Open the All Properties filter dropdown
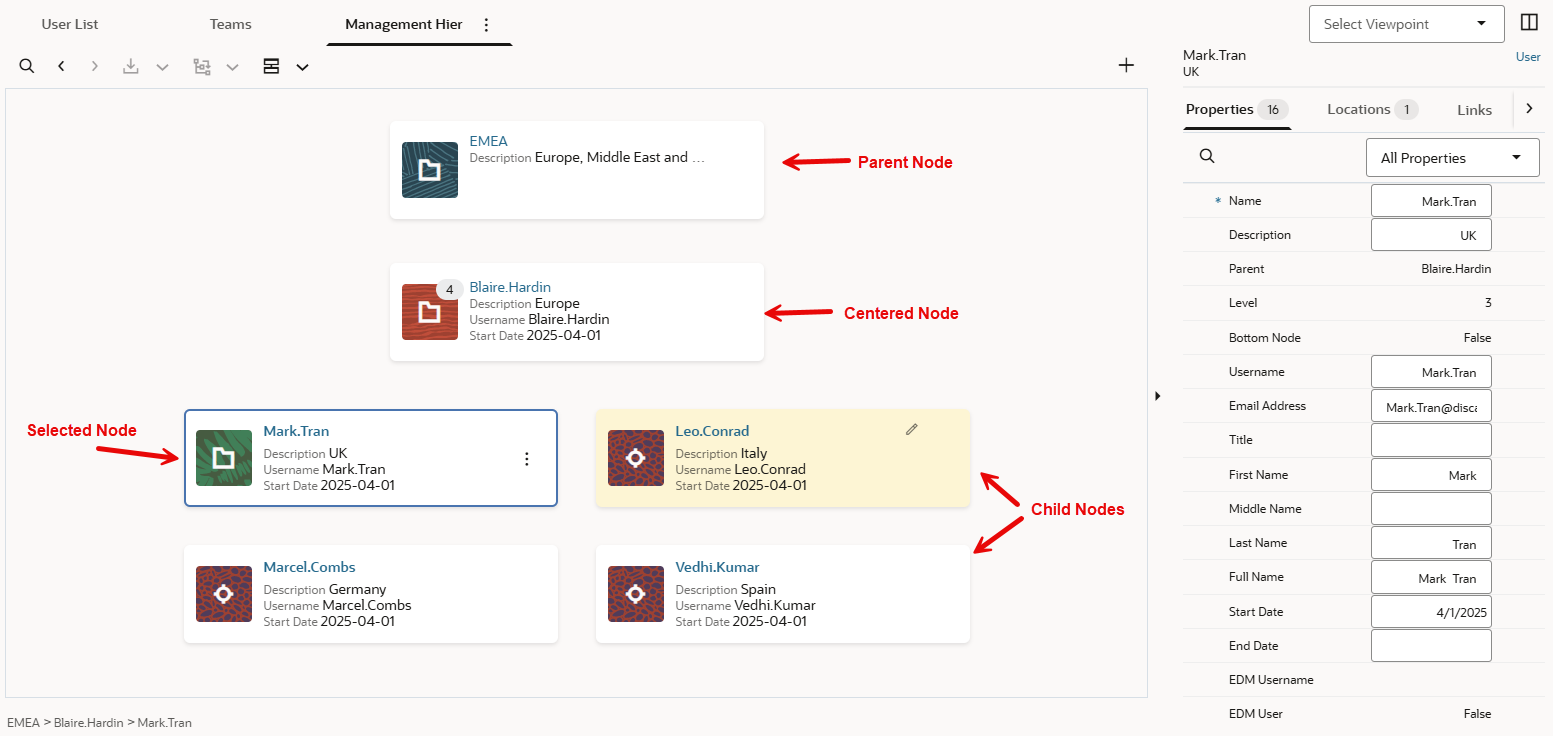The image size is (1553, 736). 1452,158
